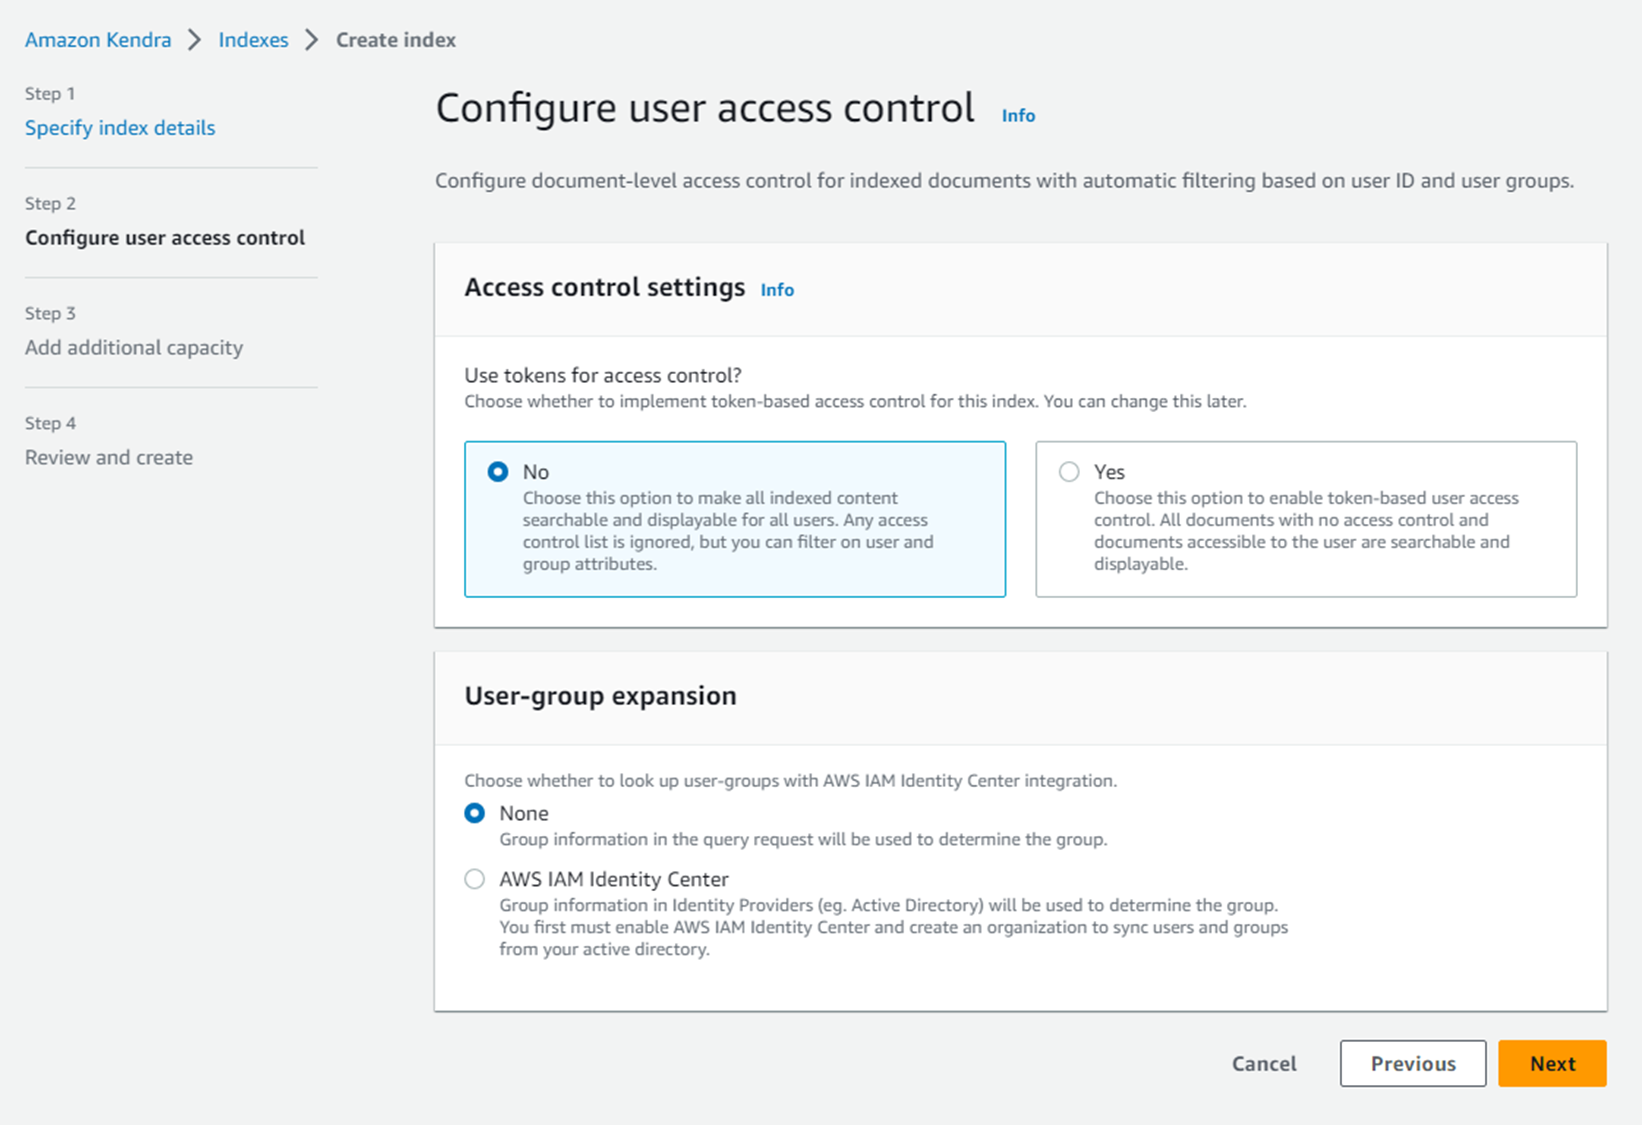1642x1125 pixels.
Task: Go to Amazon Kendra breadcrumb link
Action: (x=98, y=40)
